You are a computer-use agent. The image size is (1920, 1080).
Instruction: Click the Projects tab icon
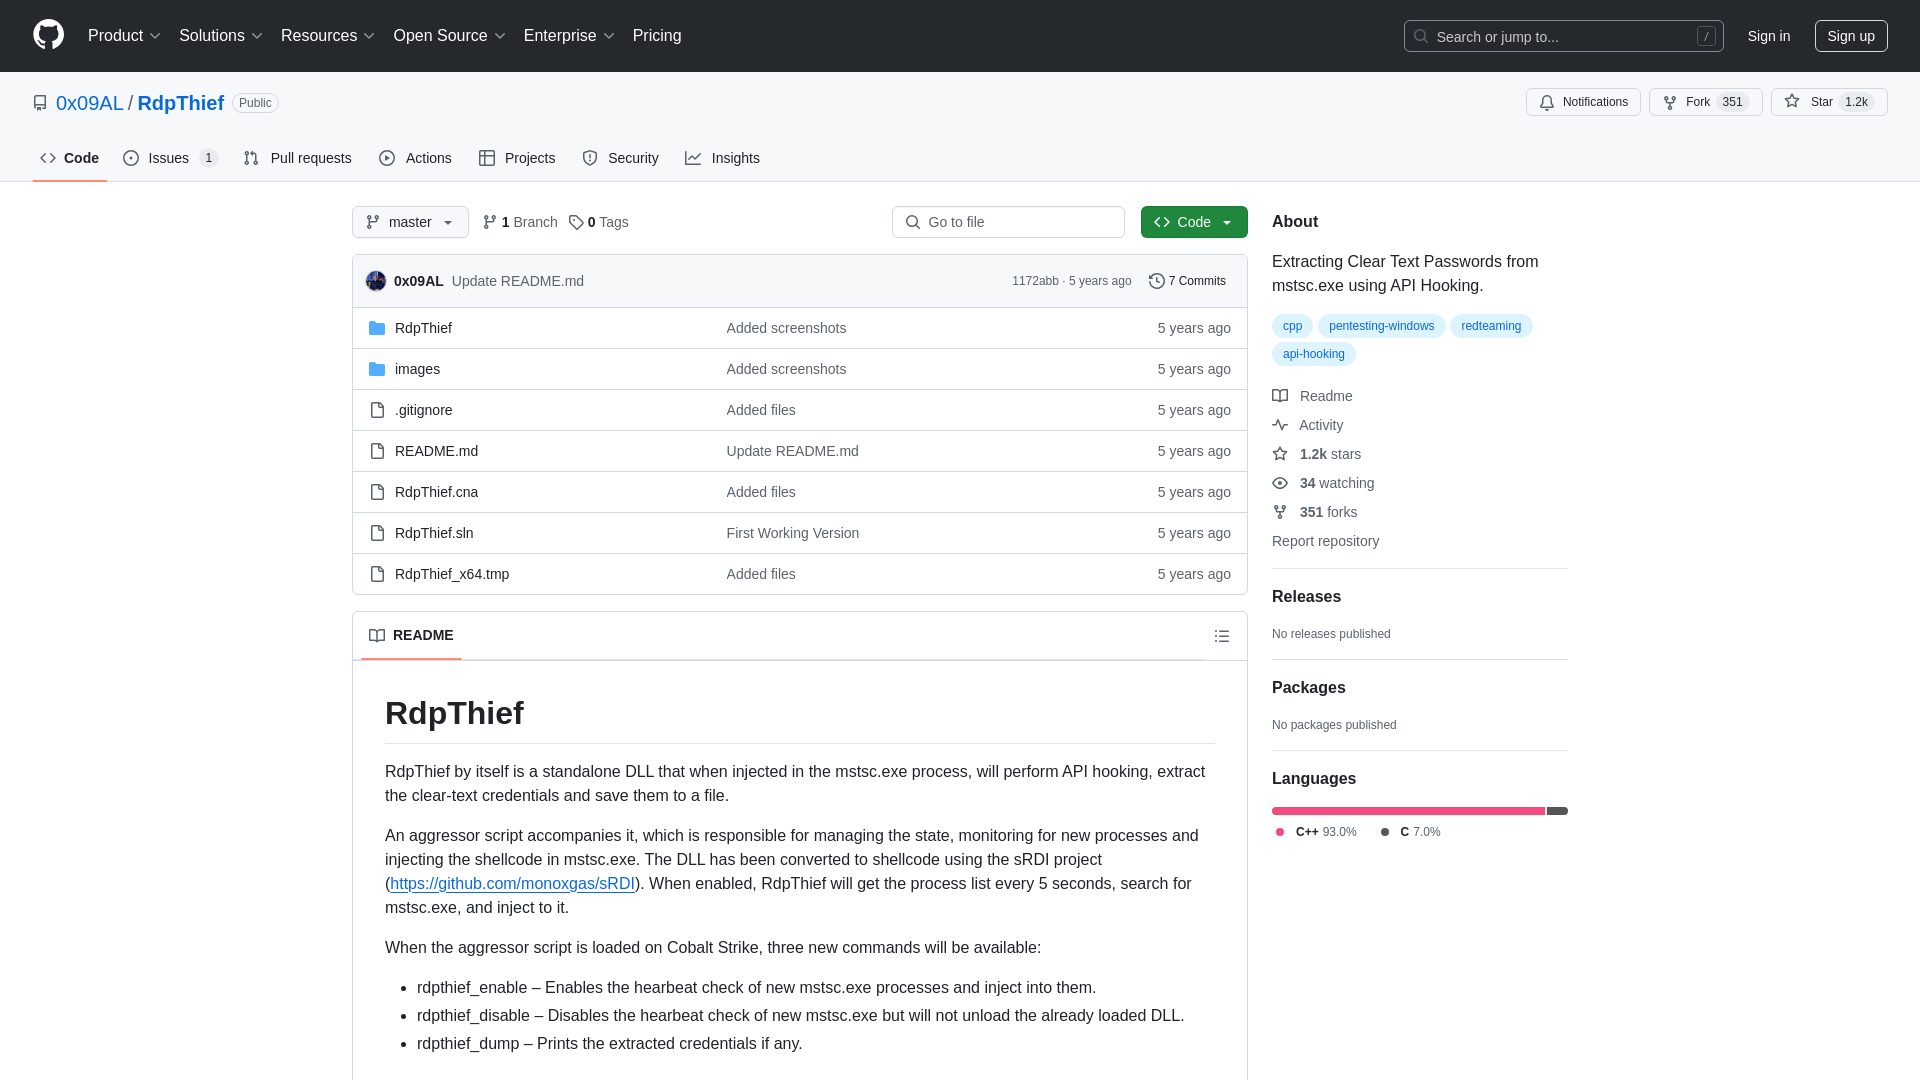487,157
